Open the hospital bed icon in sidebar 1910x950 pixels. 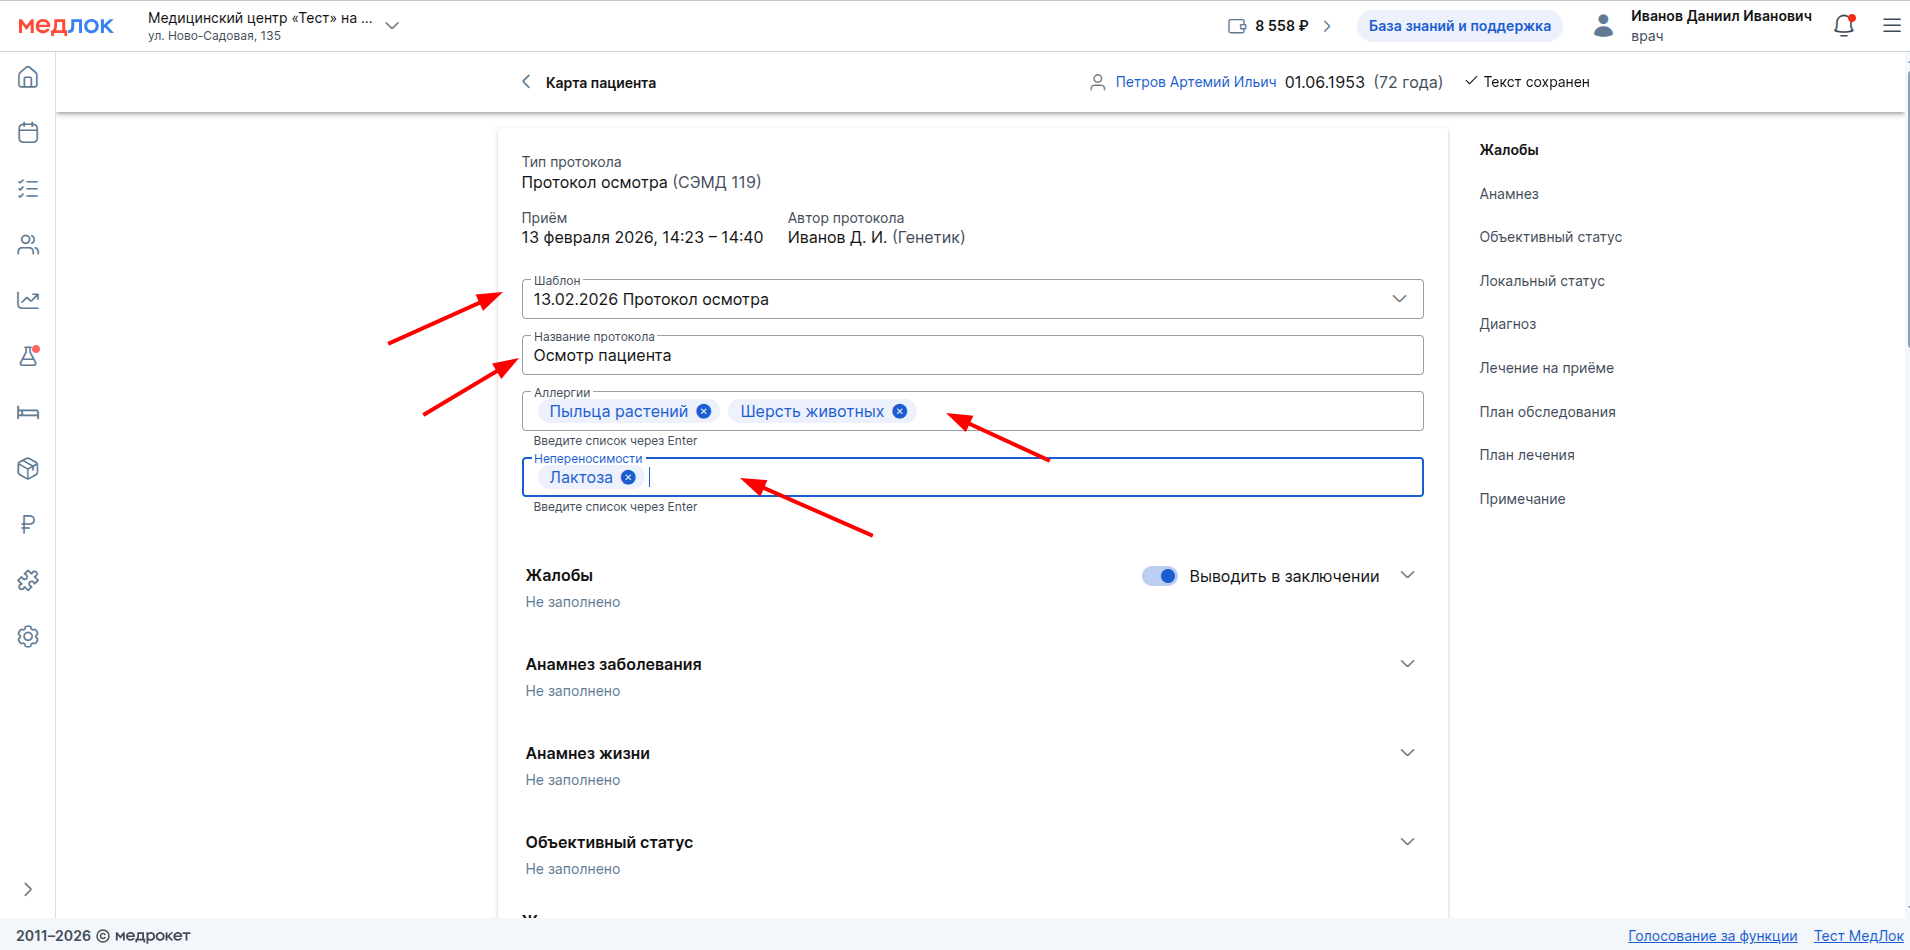[x=28, y=412]
